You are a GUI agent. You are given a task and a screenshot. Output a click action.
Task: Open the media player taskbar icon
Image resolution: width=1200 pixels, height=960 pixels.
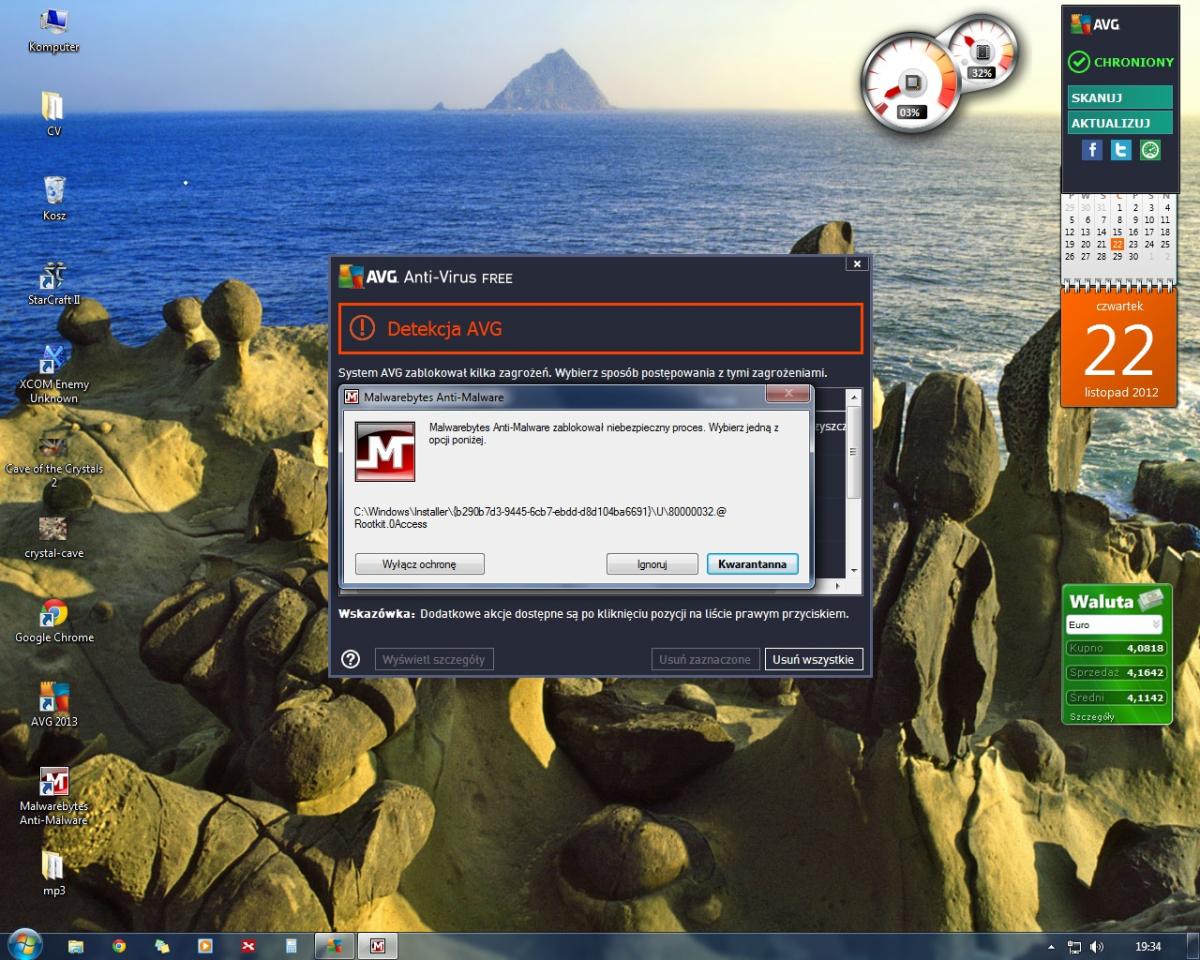point(205,945)
